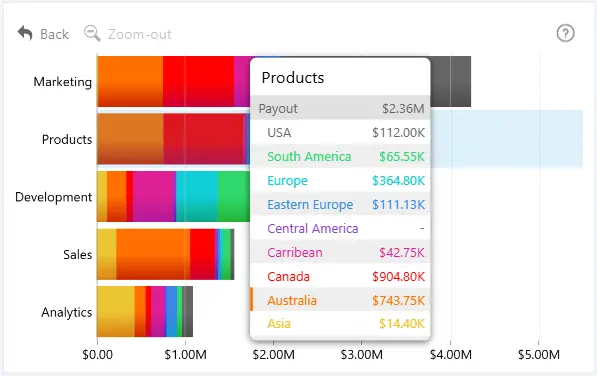The image size is (597, 376).
Task: Click the yellow Asia segment in Analytics bar
Action: pos(116,312)
